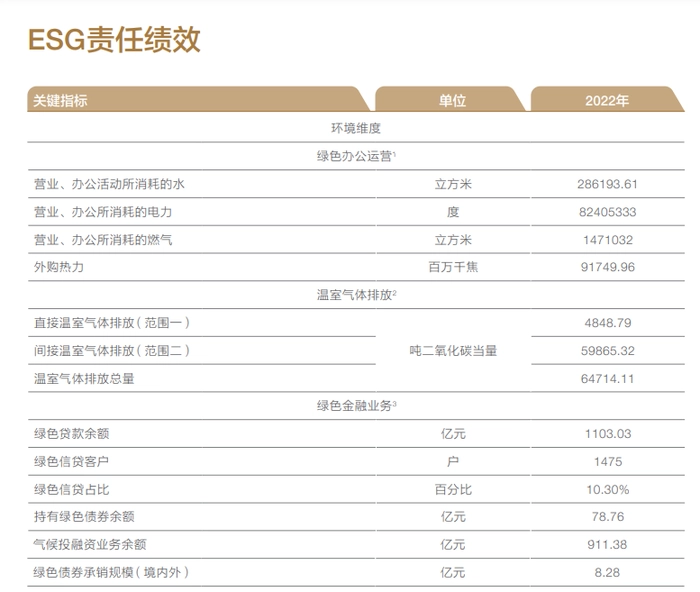Select the 关键指标 column header
The image size is (700, 592).
point(61,100)
